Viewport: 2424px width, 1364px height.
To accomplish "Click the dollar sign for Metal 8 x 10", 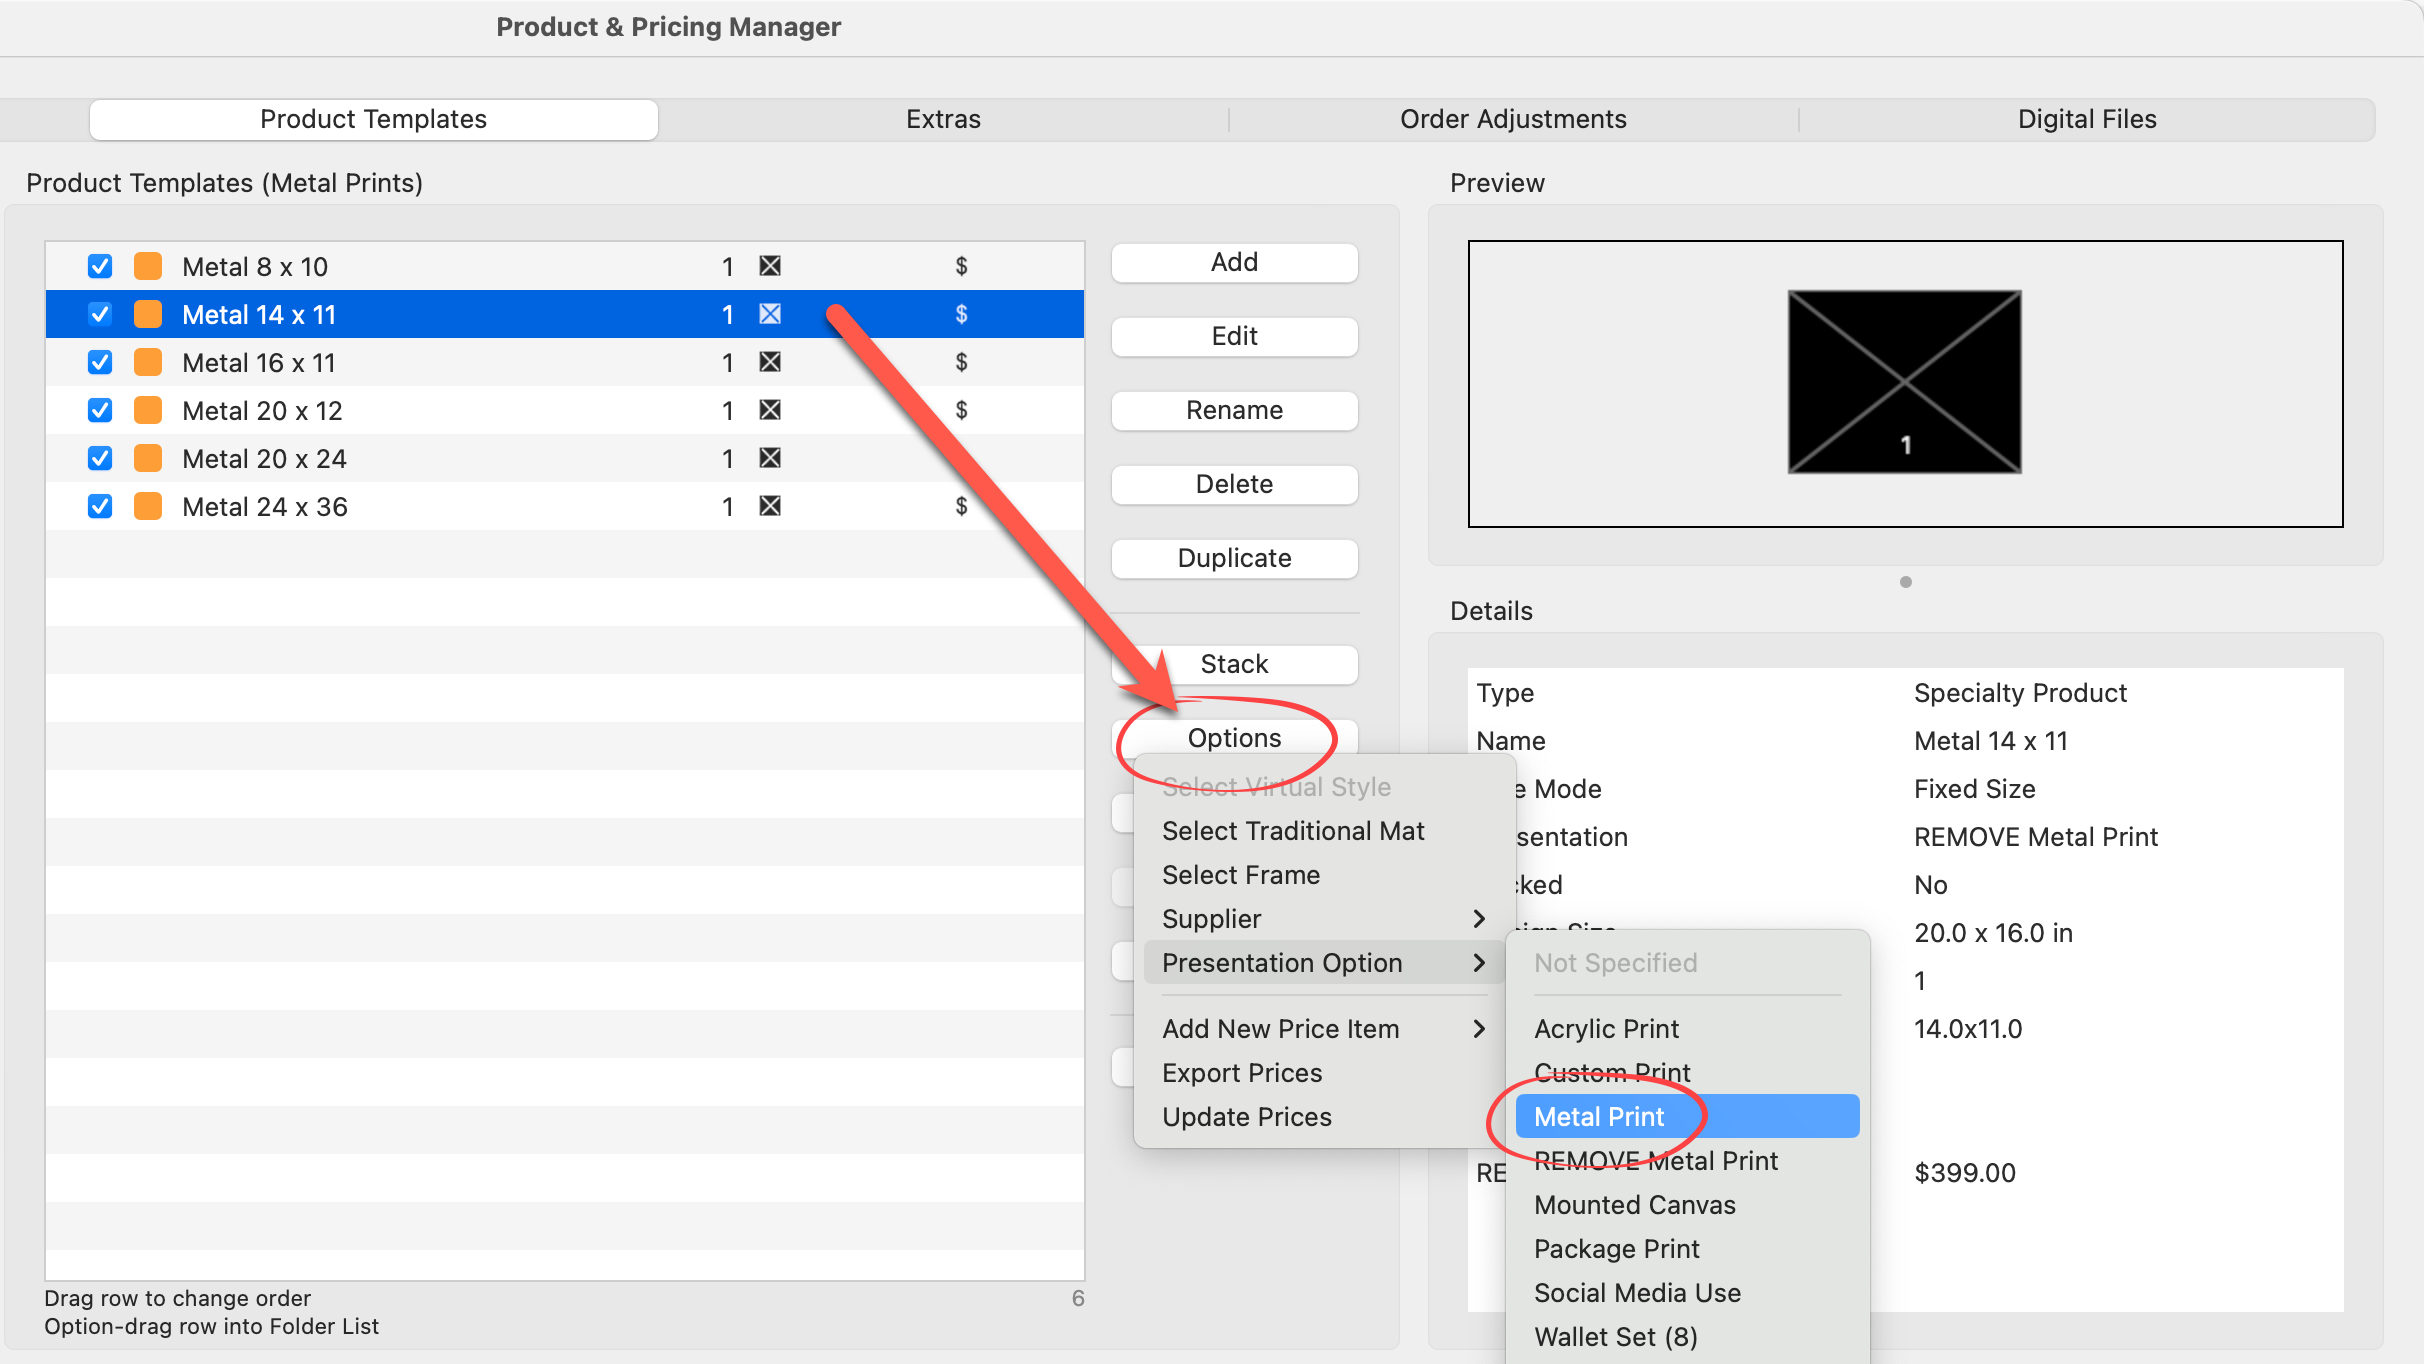I will [961, 266].
